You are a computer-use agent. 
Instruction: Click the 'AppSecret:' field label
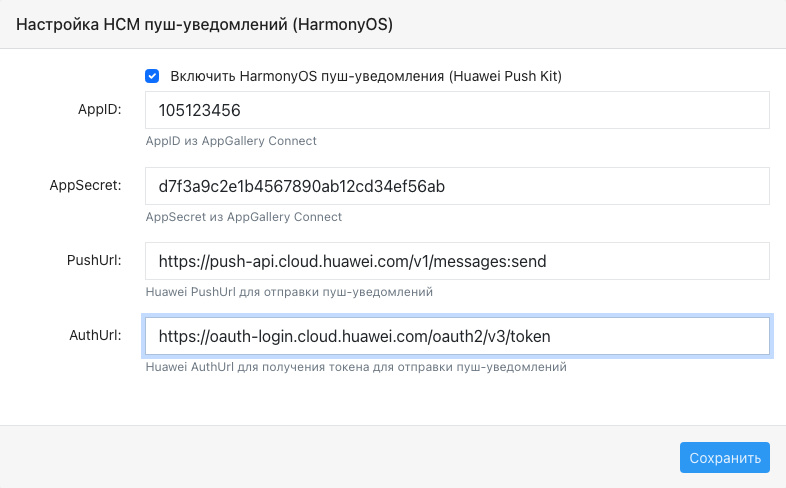(x=86, y=185)
